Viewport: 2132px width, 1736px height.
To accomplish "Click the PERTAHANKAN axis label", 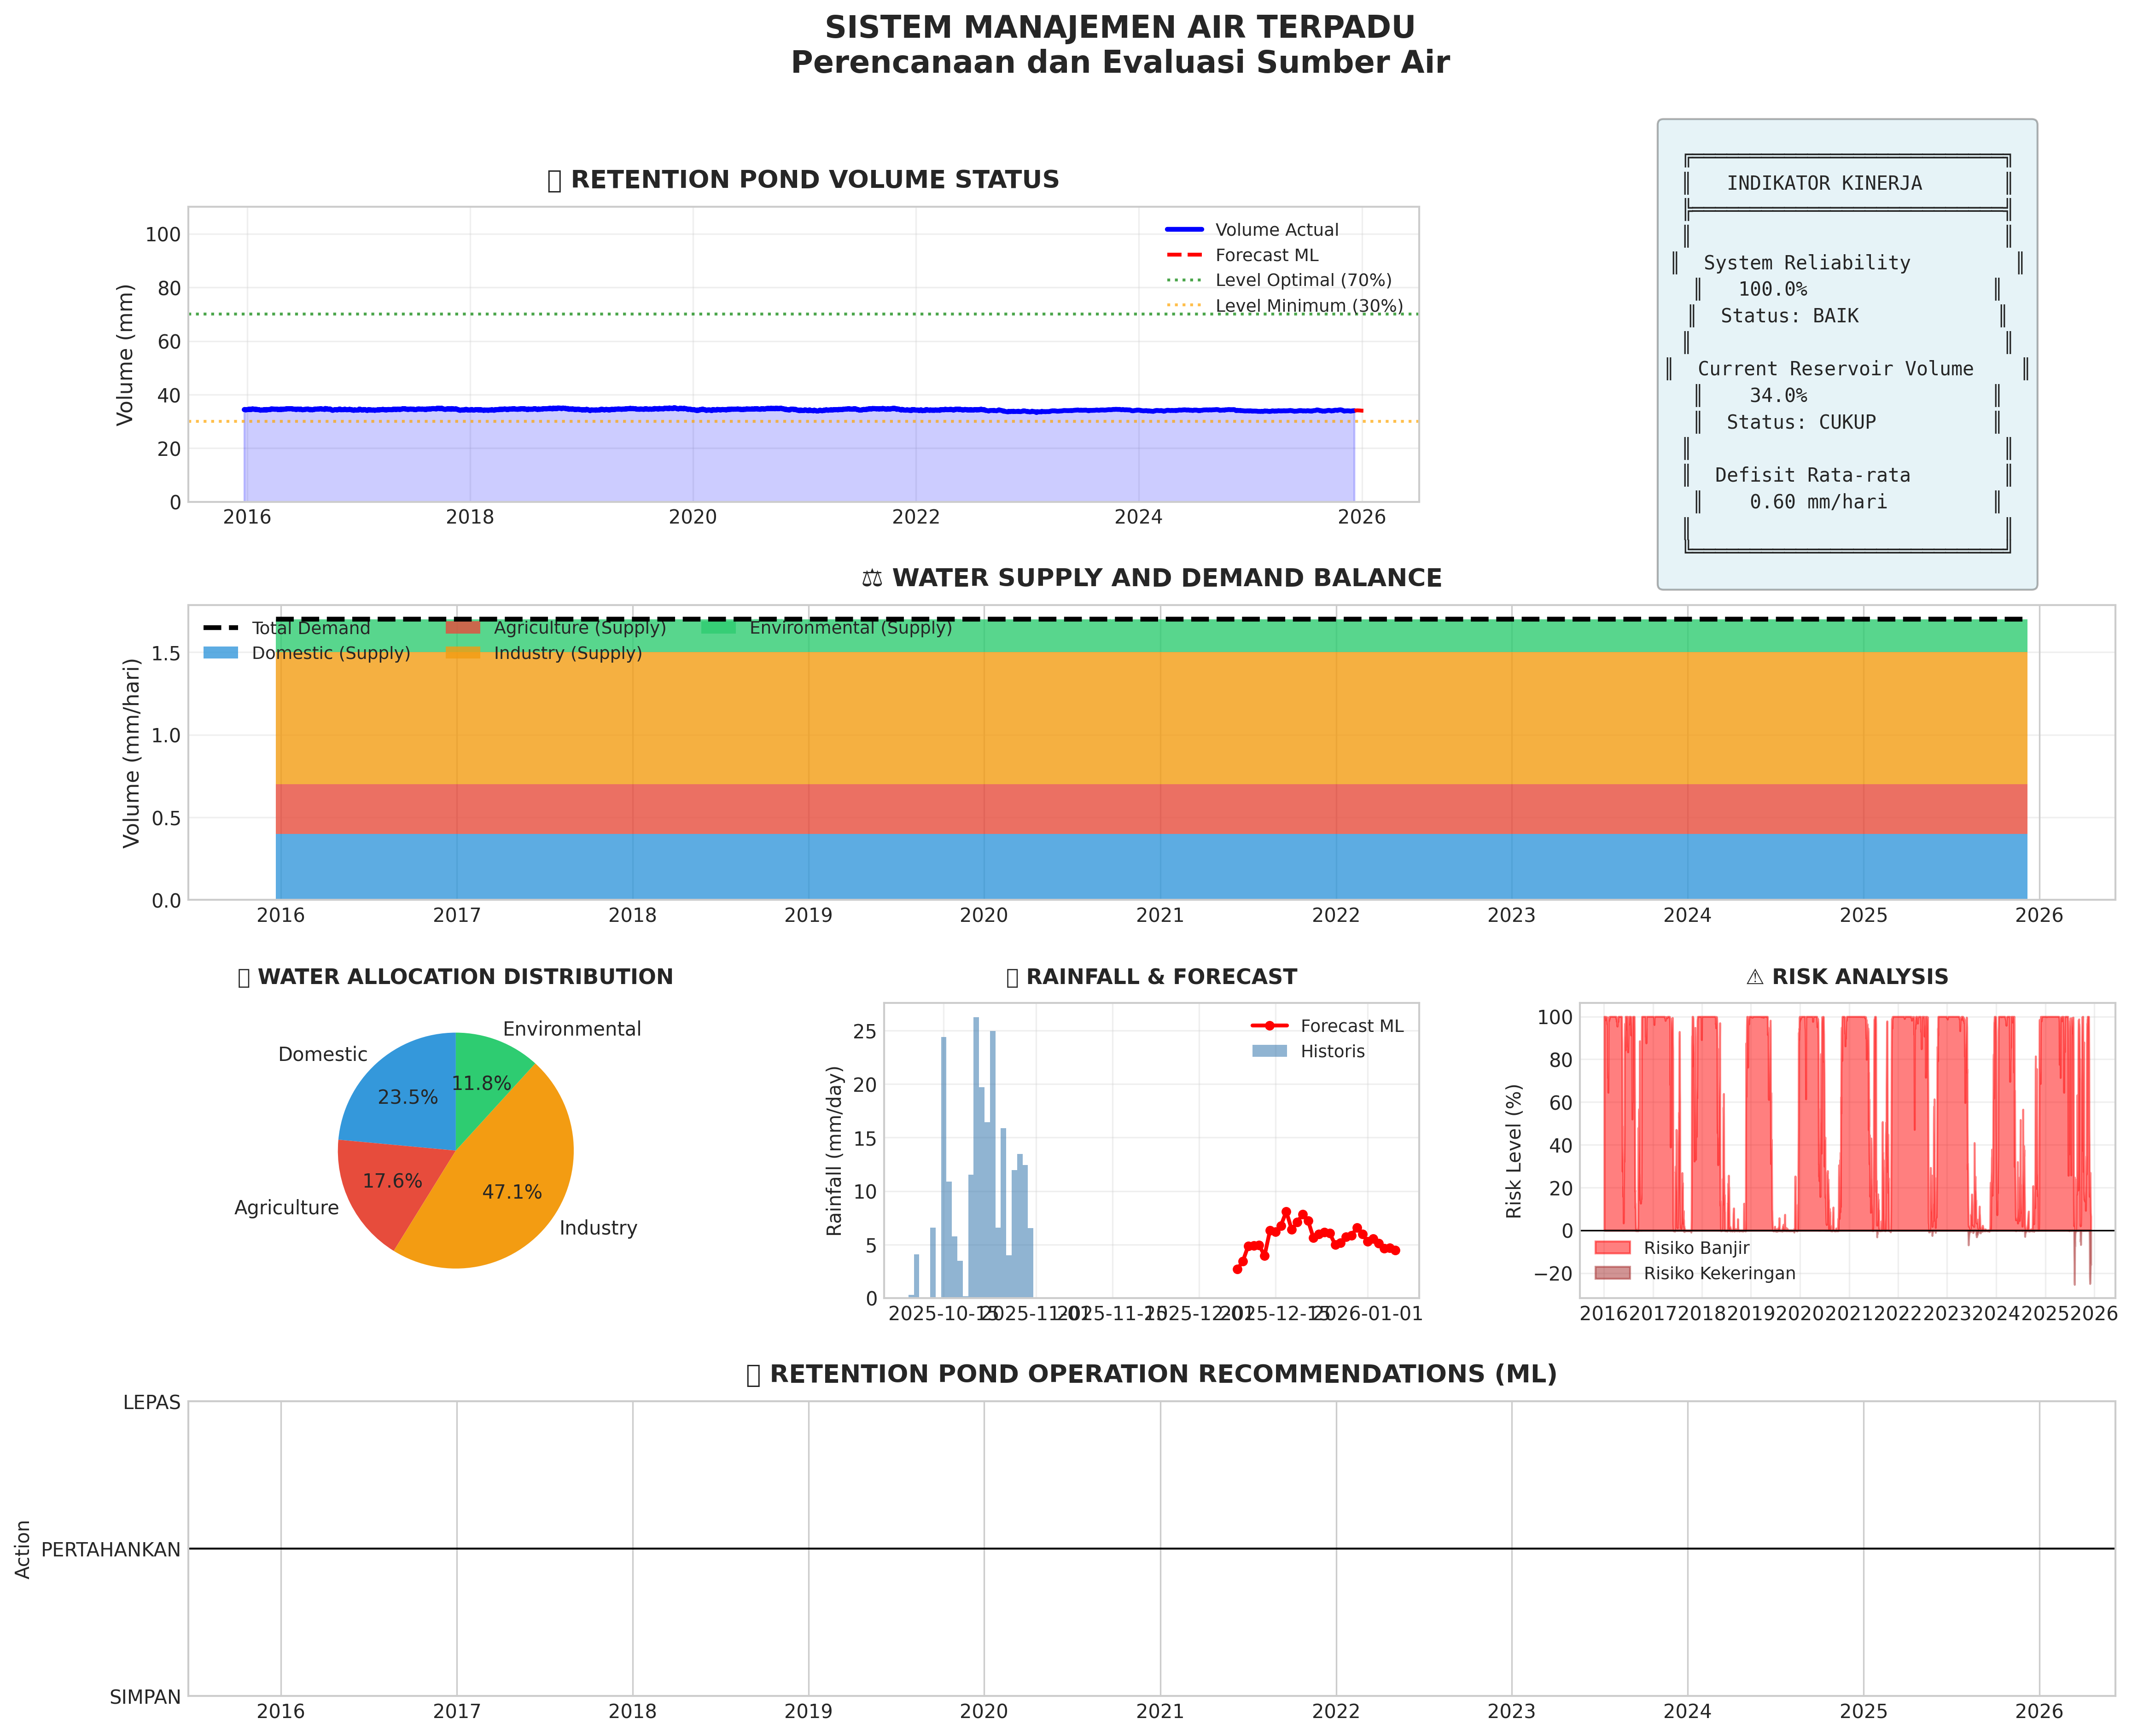I will (x=111, y=1550).
